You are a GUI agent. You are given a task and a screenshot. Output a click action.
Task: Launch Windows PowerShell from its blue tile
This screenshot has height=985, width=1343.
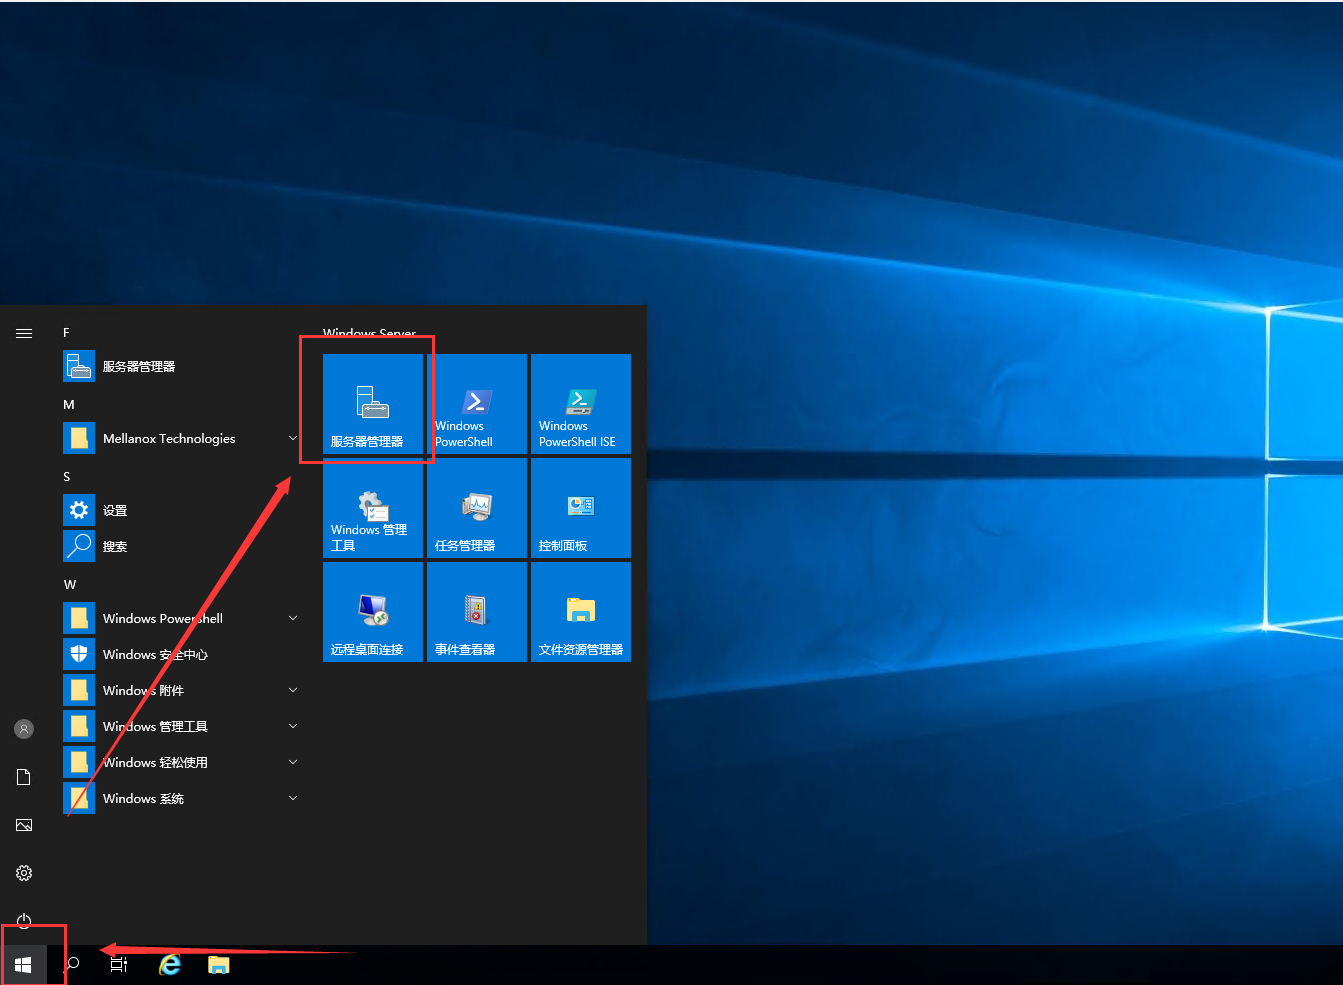[477, 404]
